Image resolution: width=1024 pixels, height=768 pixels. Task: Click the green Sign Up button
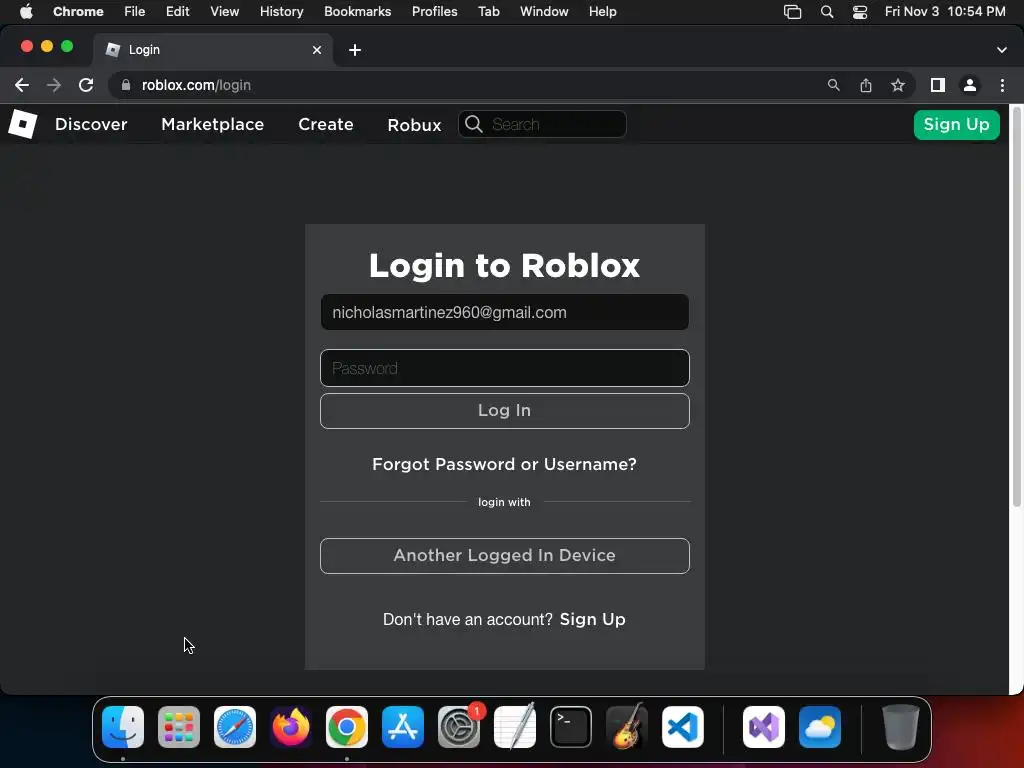[x=957, y=125]
